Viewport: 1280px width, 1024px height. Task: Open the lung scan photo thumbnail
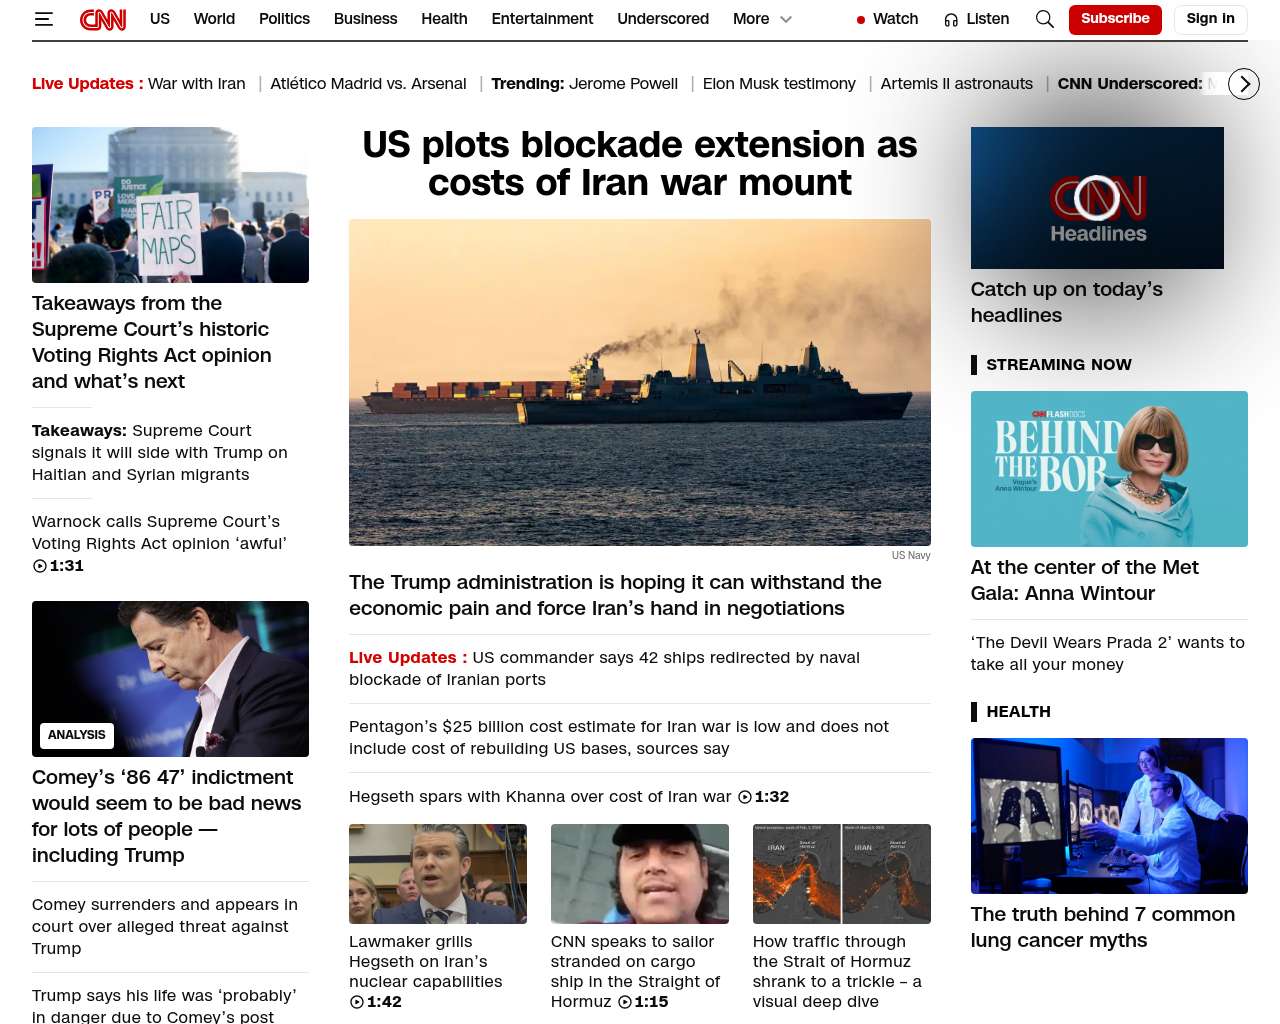click(x=1109, y=816)
